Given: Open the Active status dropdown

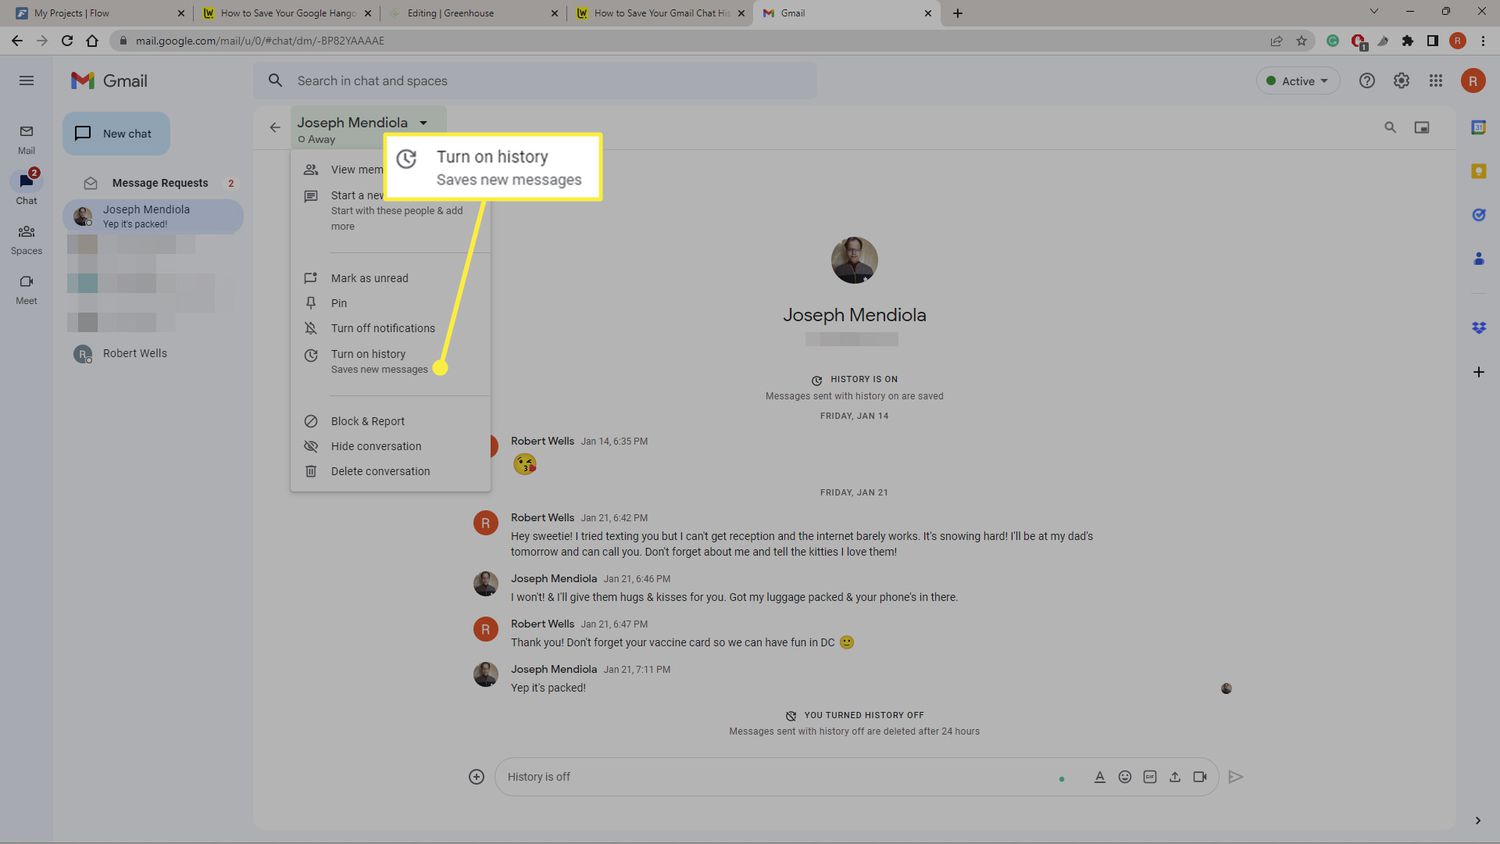Looking at the screenshot, I should click(x=1298, y=81).
